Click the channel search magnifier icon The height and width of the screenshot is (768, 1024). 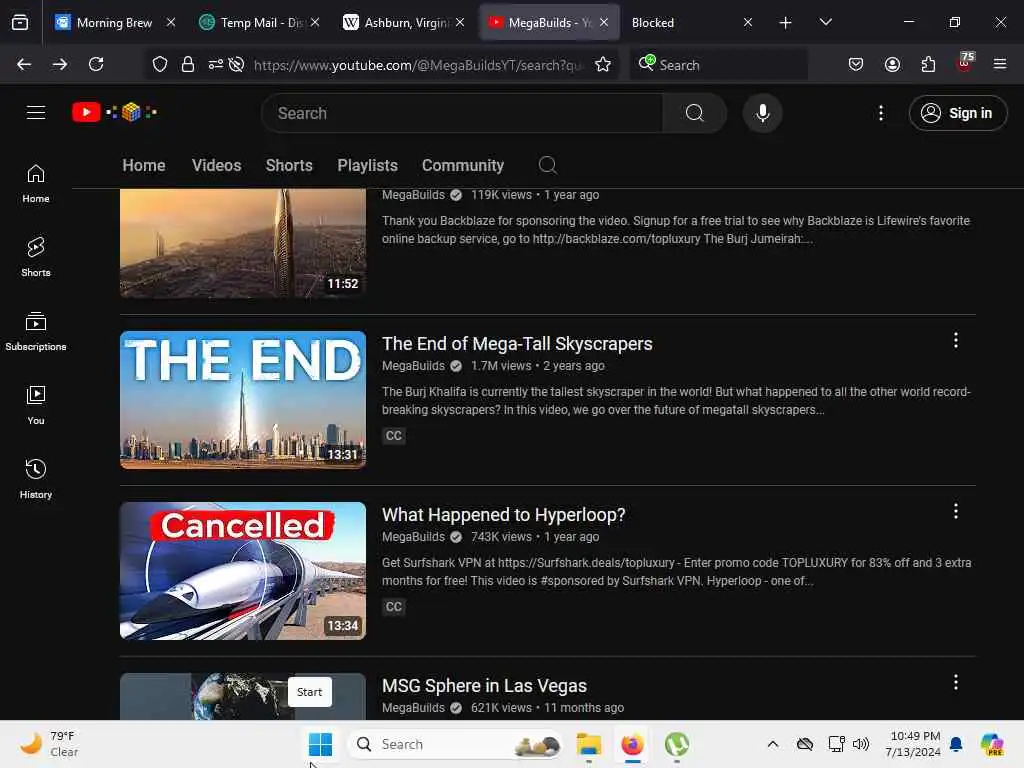[547, 165]
